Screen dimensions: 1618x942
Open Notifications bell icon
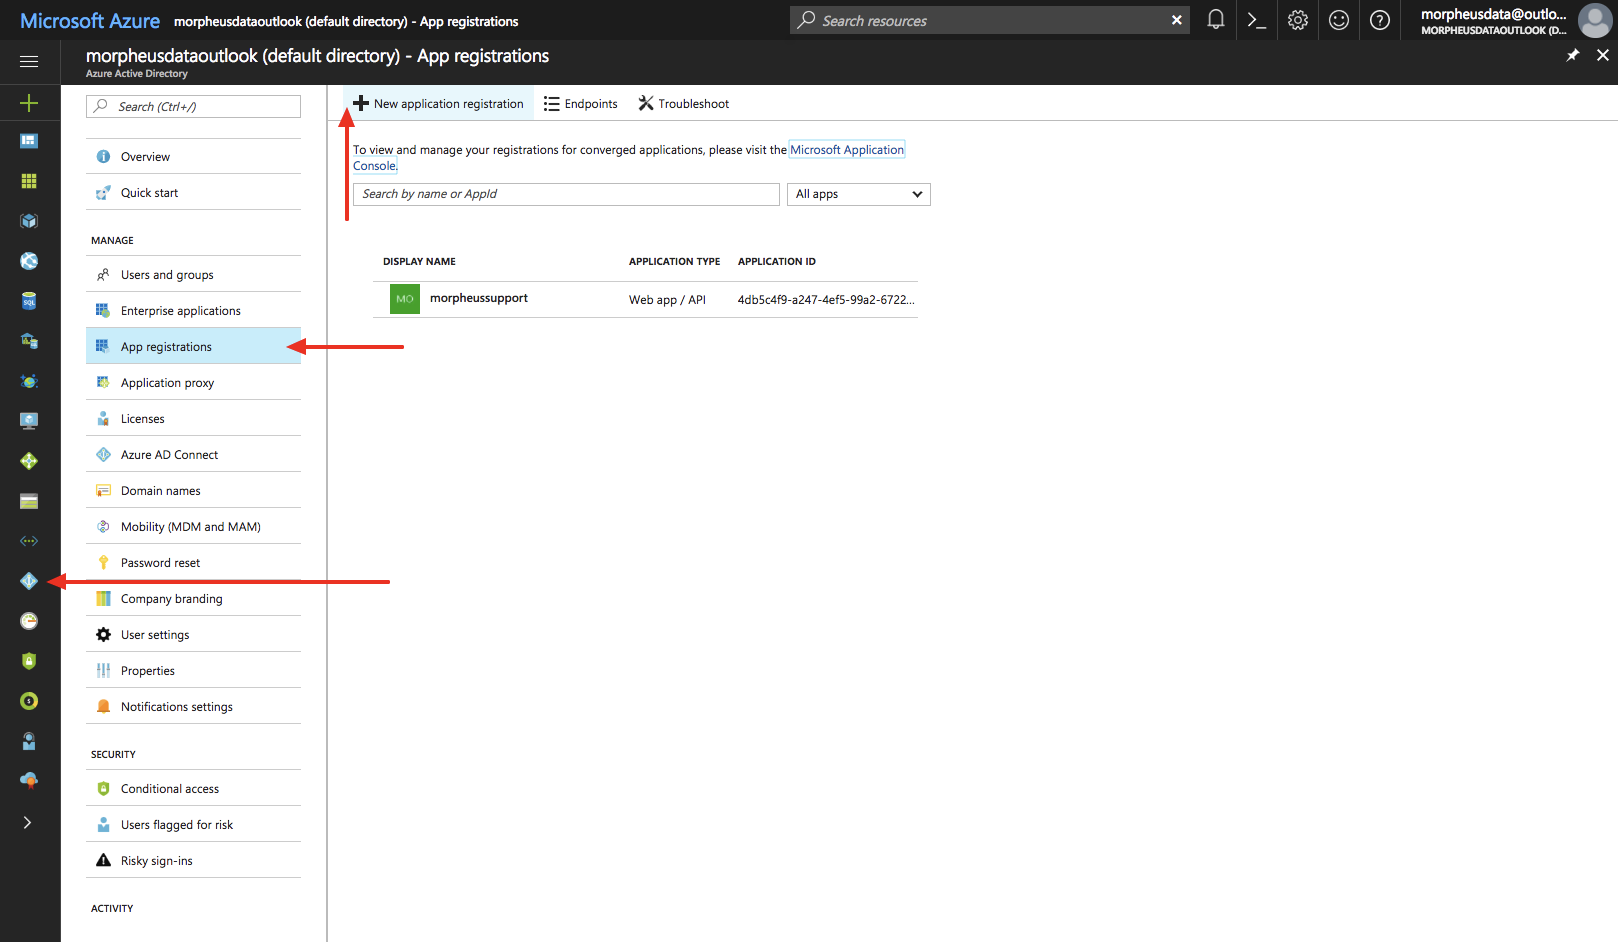pos(1216,20)
